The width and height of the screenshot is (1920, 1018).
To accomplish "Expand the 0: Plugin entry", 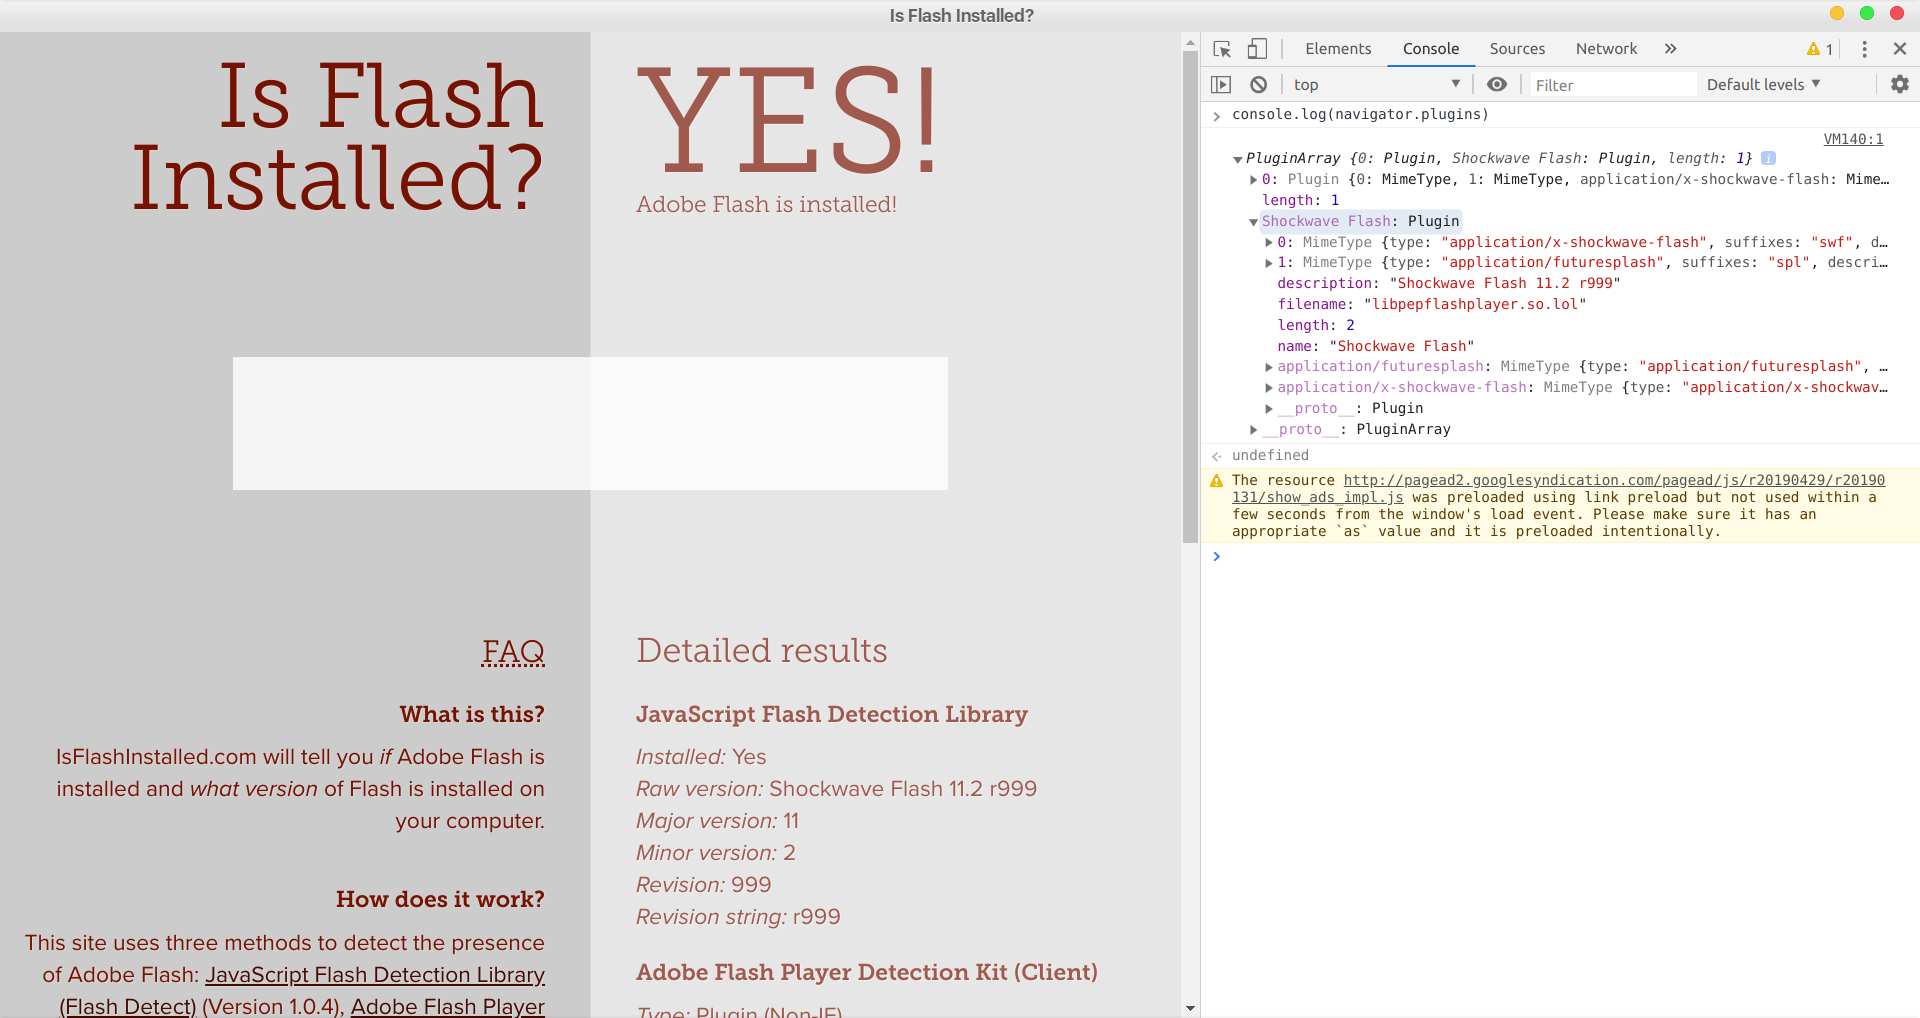I will point(1253,180).
